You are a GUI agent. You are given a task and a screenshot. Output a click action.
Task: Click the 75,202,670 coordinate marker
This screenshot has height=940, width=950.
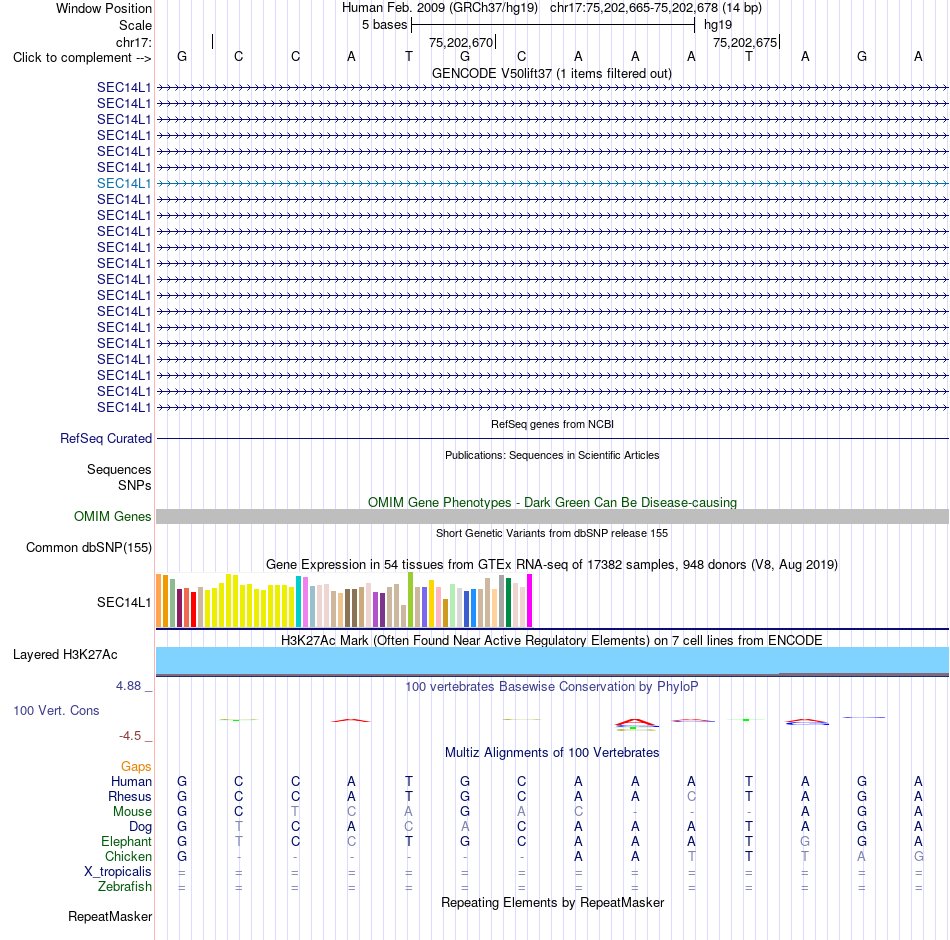coord(461,42)
